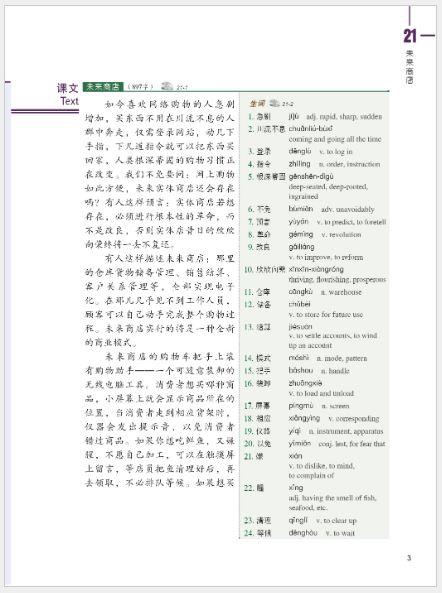
Task: Click the pinyin gǎiliáng in entry 9
Action: (x=301, y=247)
